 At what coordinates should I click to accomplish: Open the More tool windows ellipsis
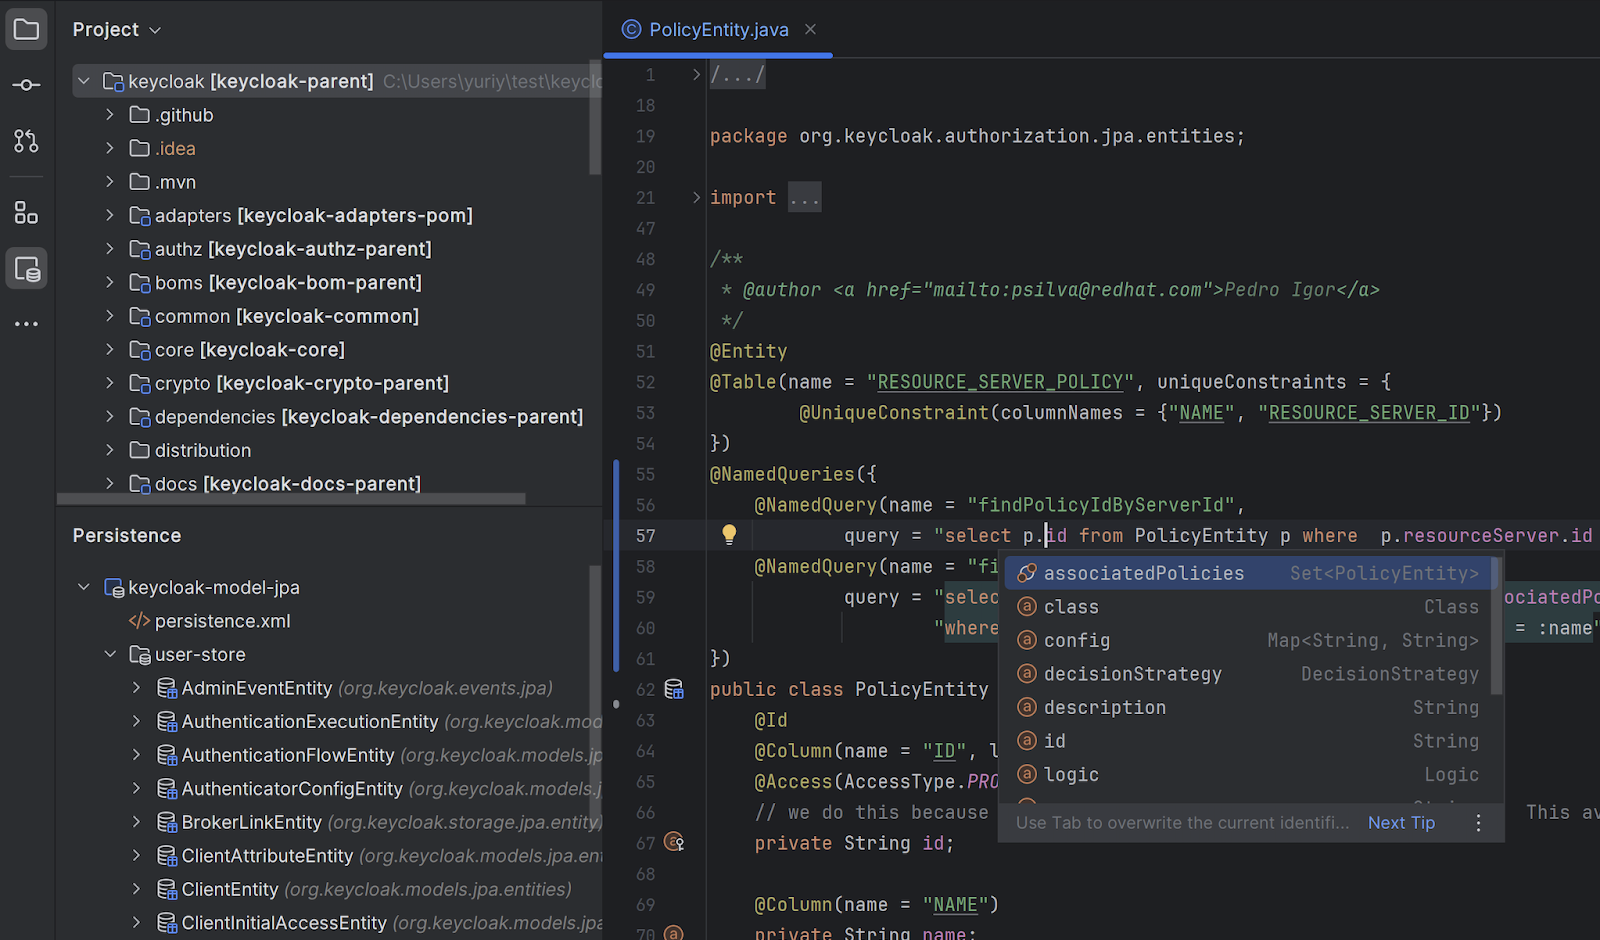click(27, 324)
